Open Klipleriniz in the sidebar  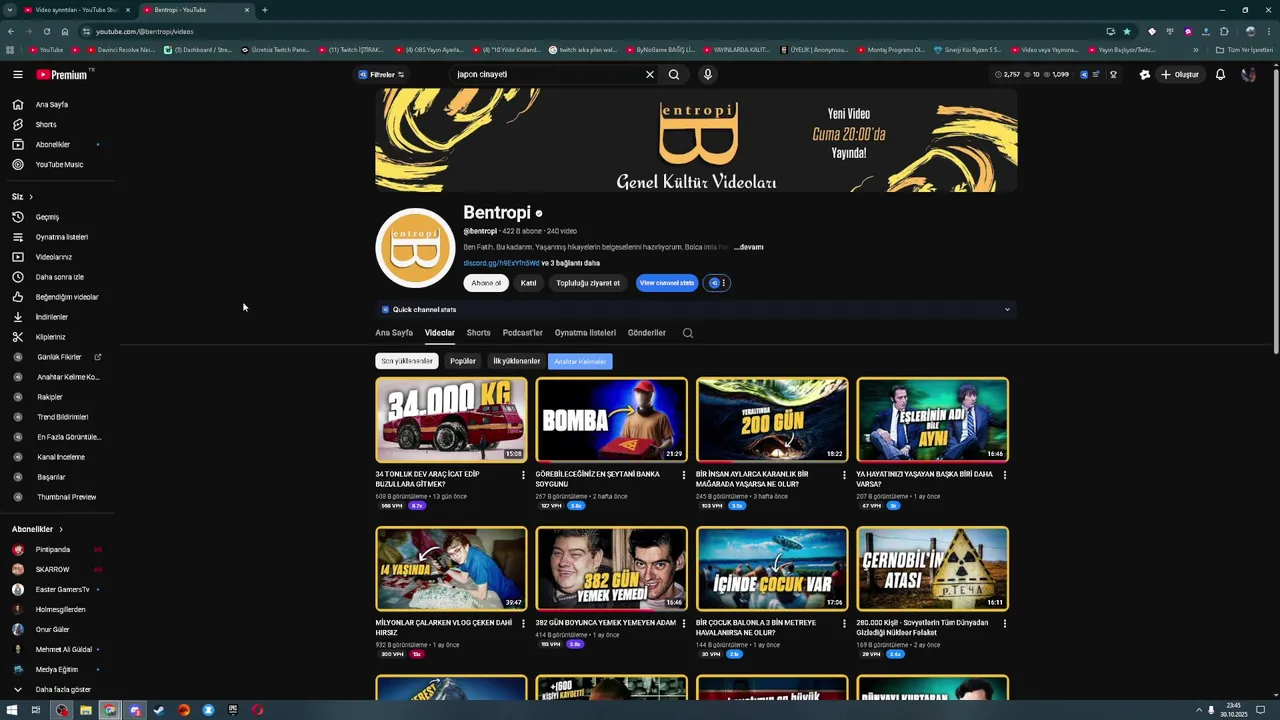tap(50, 337)
